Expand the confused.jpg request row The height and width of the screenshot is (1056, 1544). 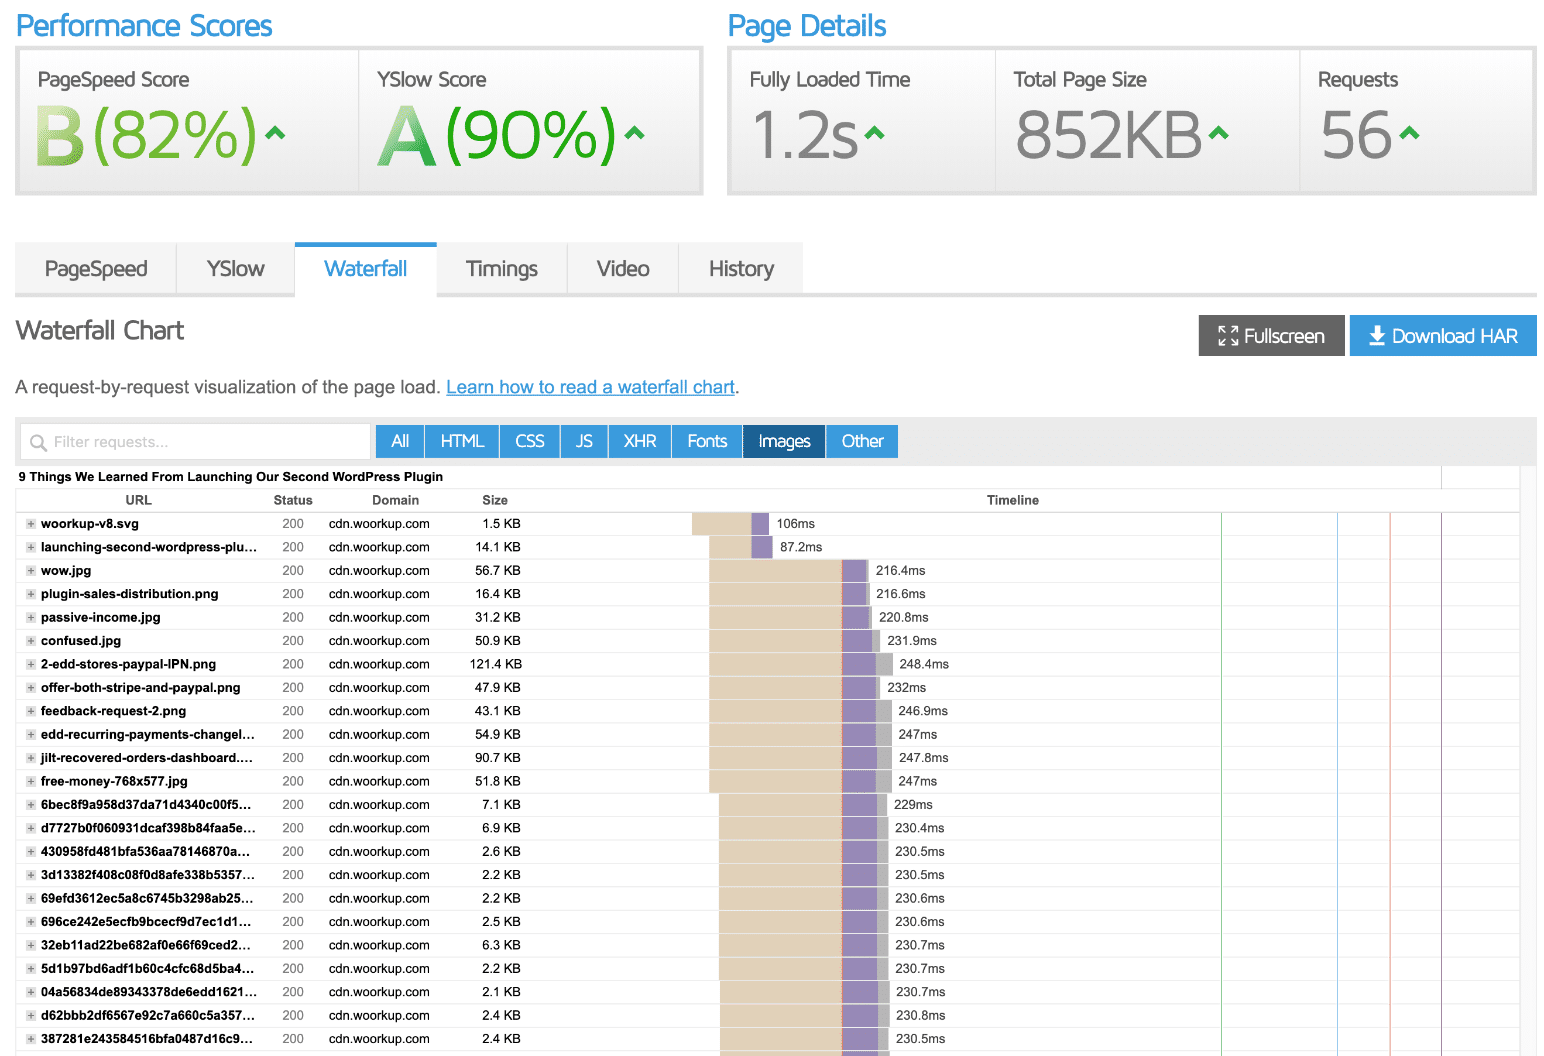pyautogui.click(x=31, y=641)
